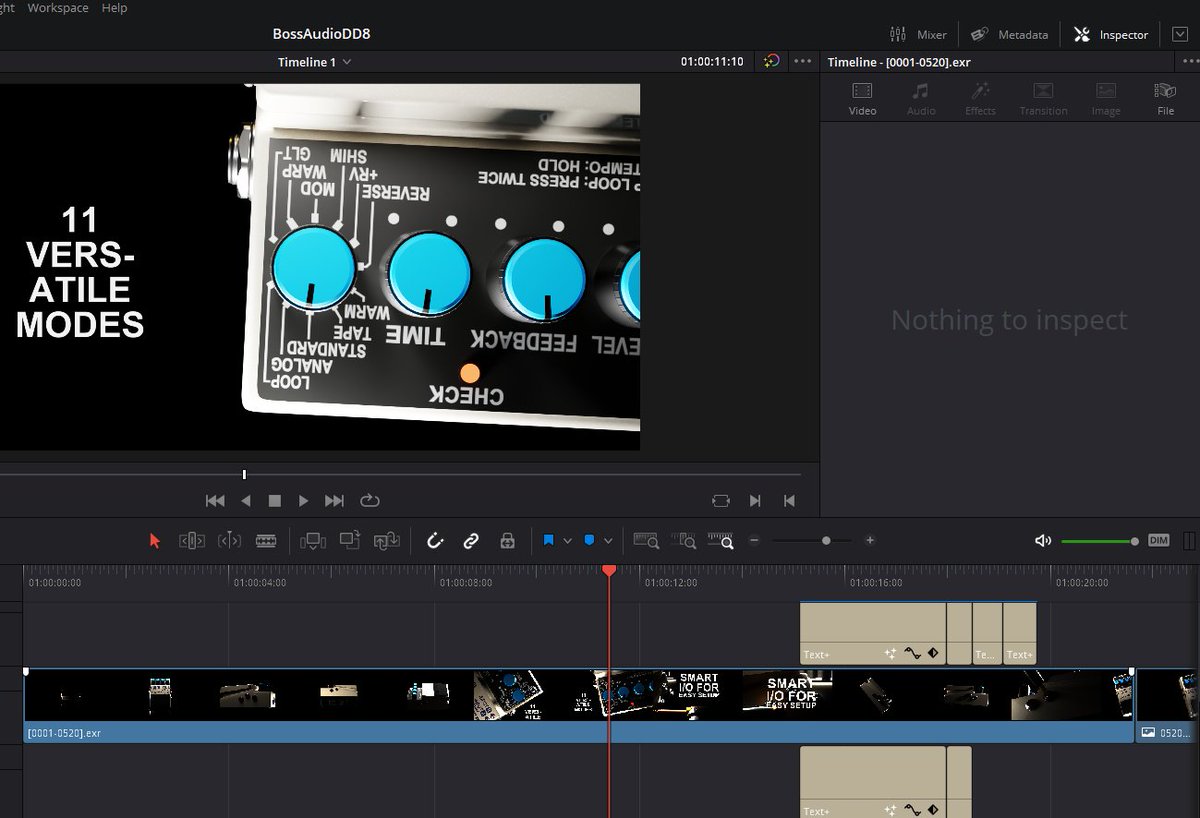
Task: Click the red timeline playhead marker
Action: [609, 570]
